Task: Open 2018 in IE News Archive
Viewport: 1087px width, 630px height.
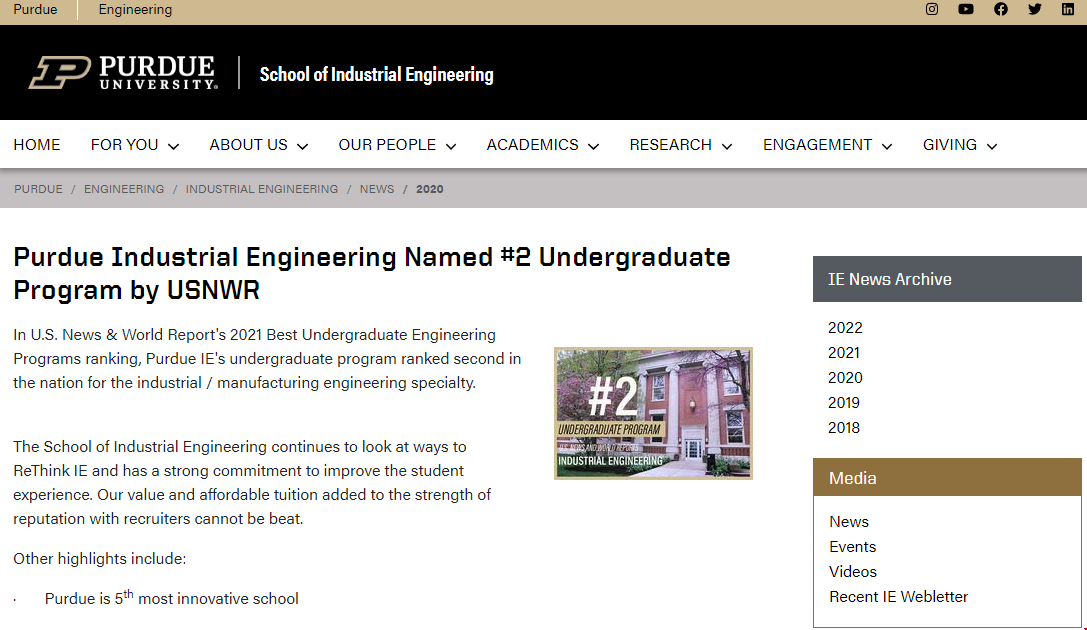Action: [844, 428]
